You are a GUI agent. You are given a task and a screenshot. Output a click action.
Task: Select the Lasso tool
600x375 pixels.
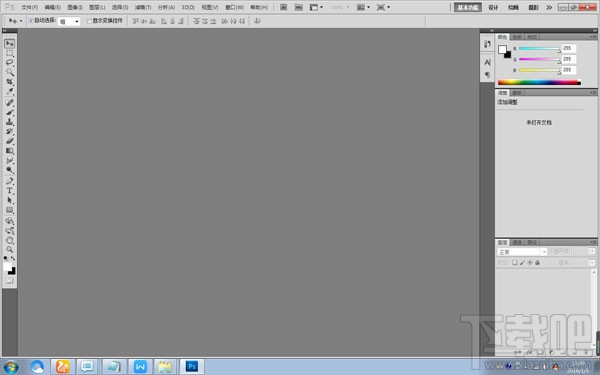[10, 62]
